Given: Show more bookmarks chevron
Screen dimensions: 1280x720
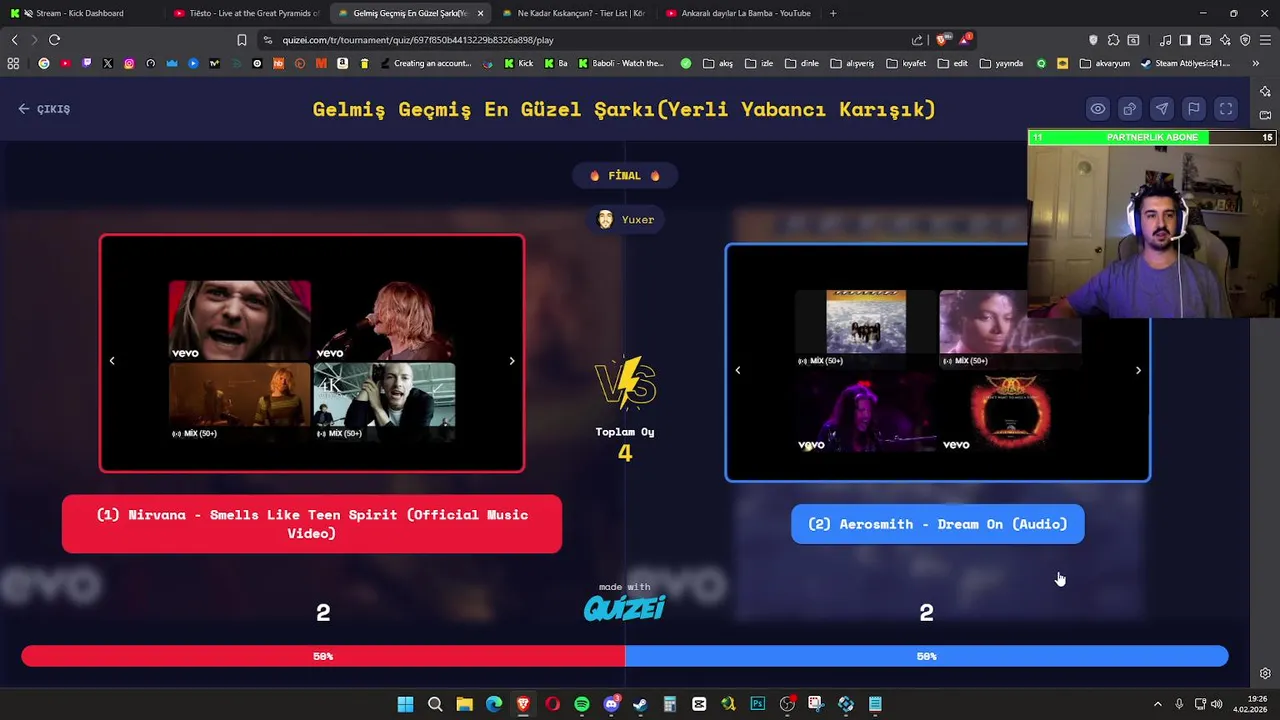Looking at the screenshot, I should tap(1256, 63).
